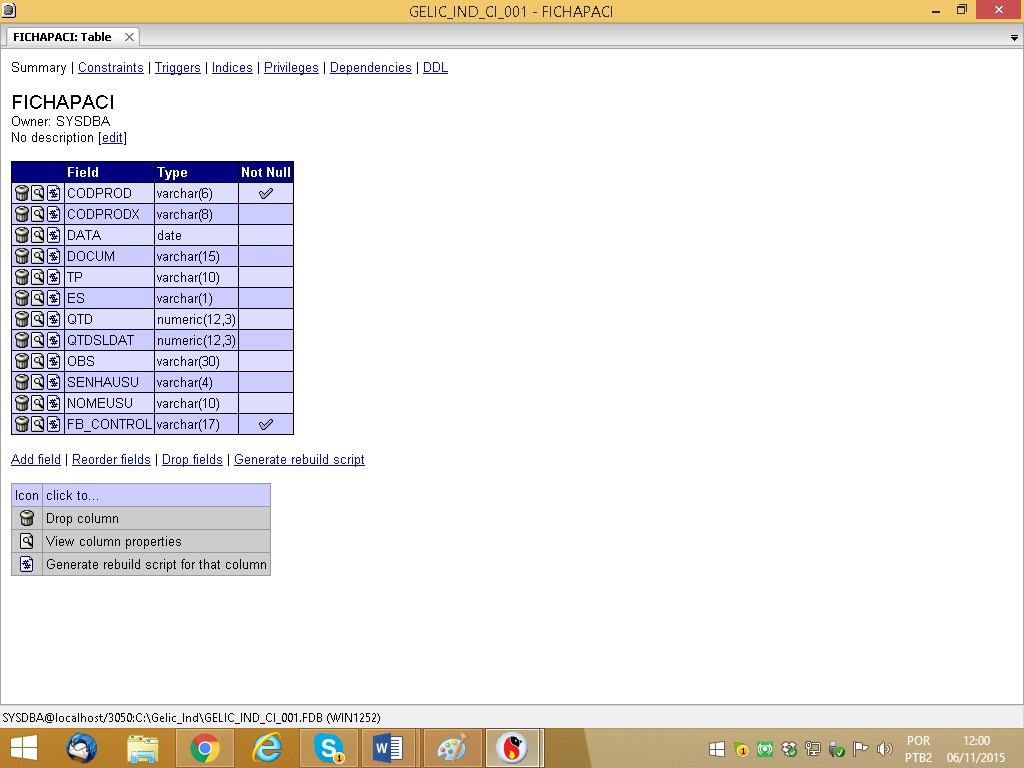Click drop column icon for QTDSLDAT
Image resolution: width=1024 pixels, height=768 pixels.
pos(22,340)
